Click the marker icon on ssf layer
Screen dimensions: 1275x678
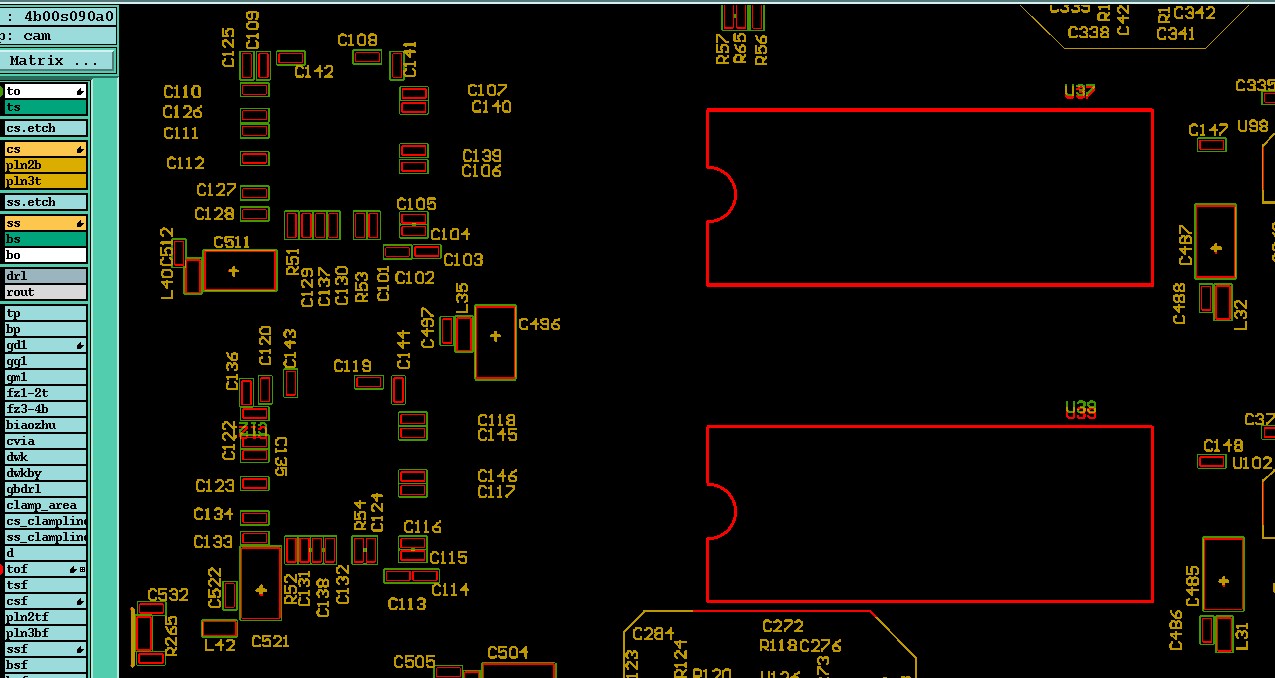tap(80, 649)
